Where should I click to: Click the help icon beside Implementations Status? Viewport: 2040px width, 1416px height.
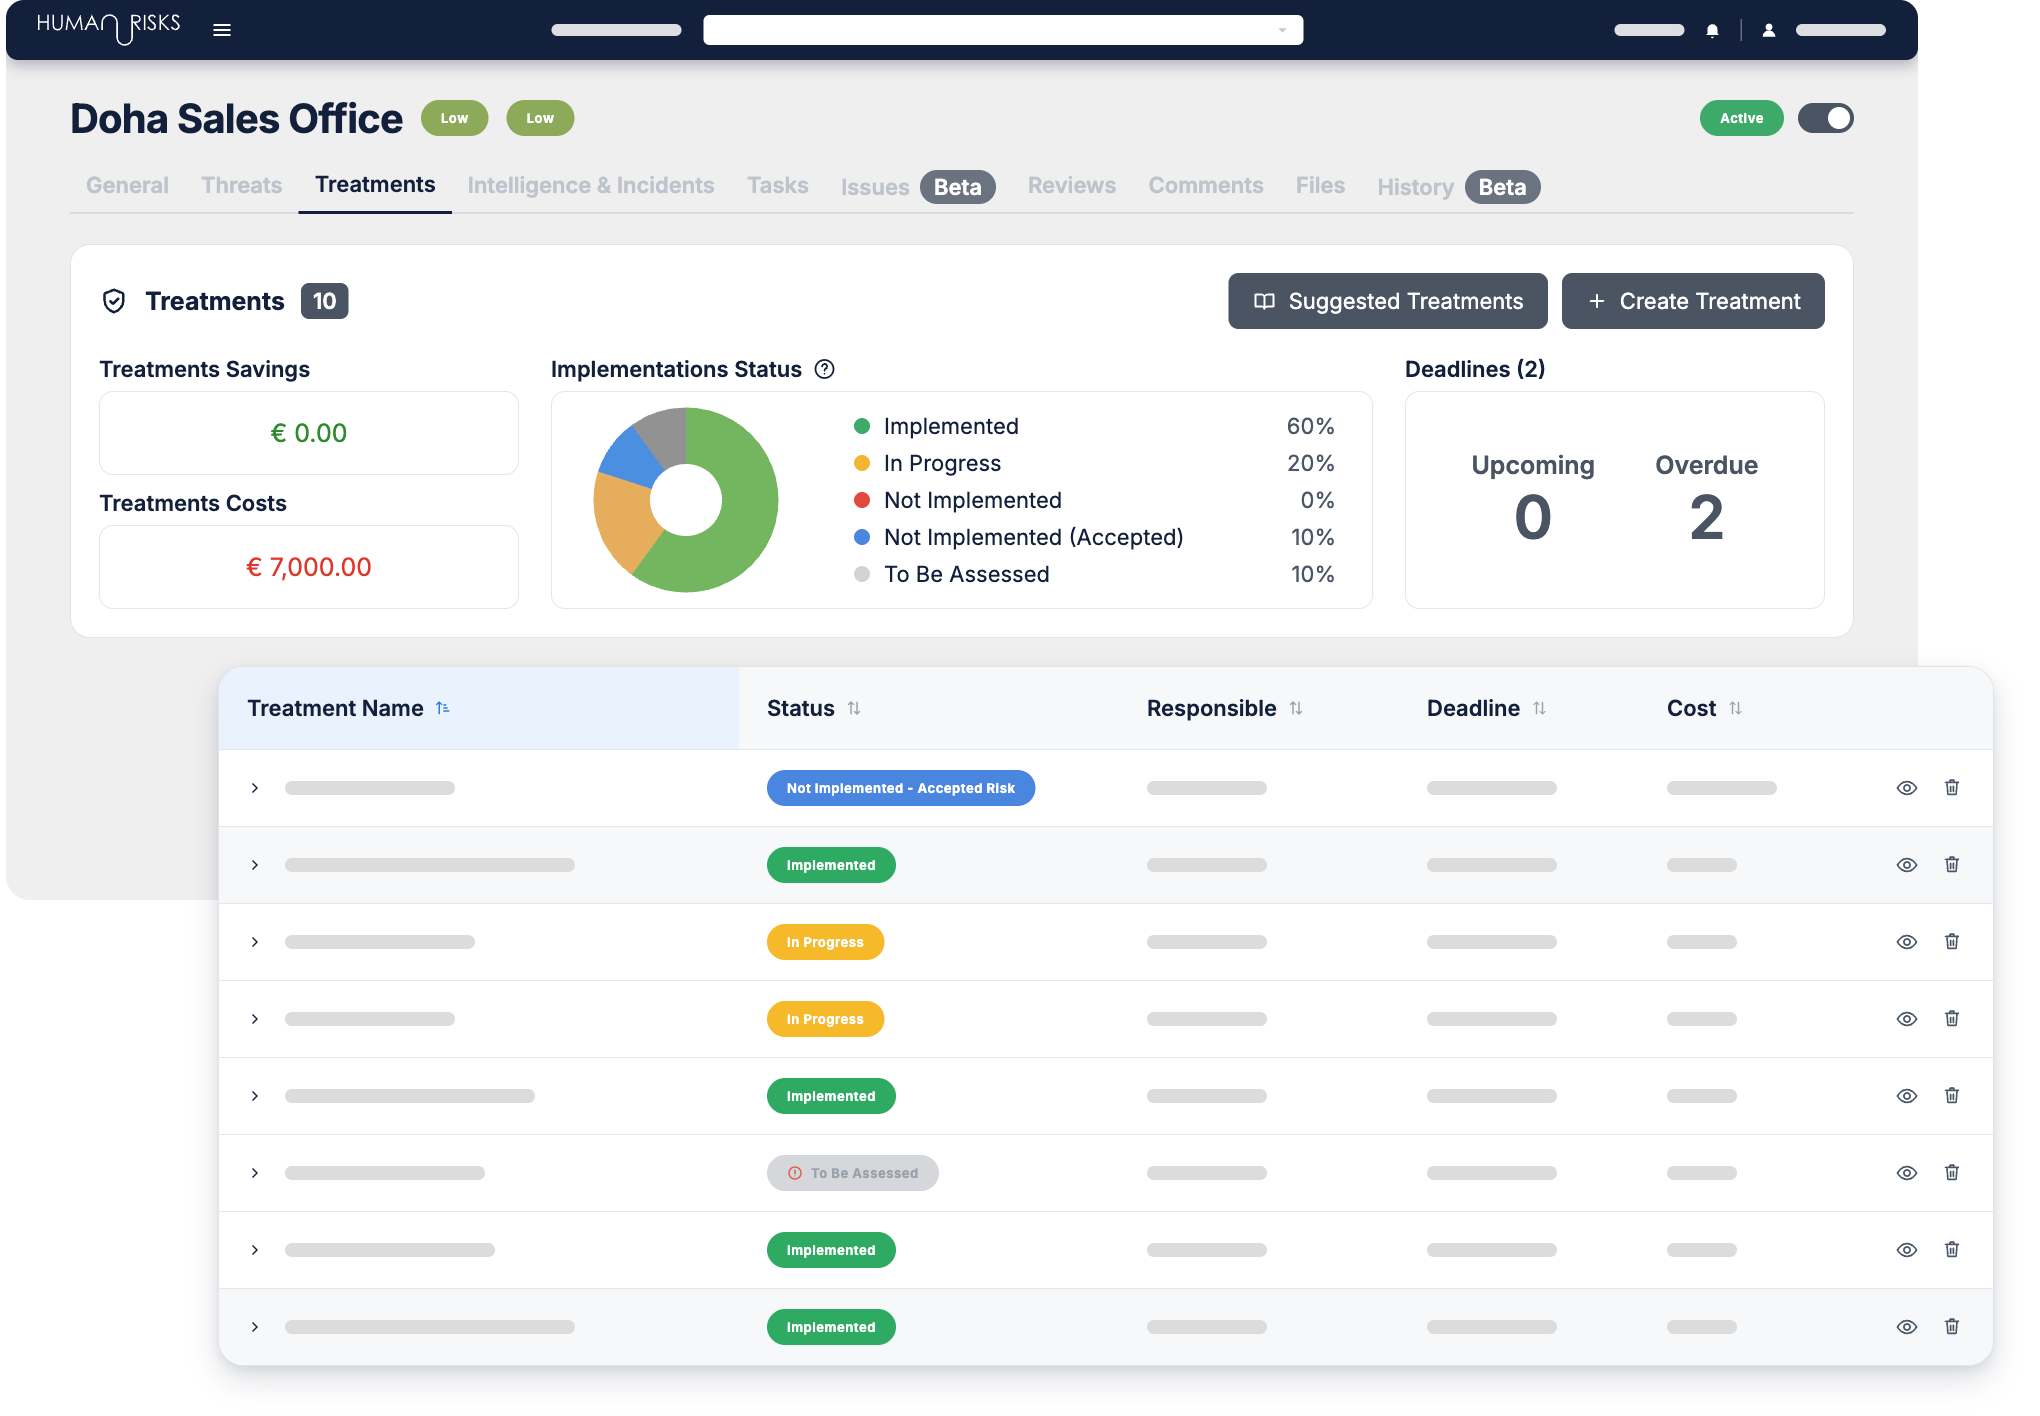(824, 369)
